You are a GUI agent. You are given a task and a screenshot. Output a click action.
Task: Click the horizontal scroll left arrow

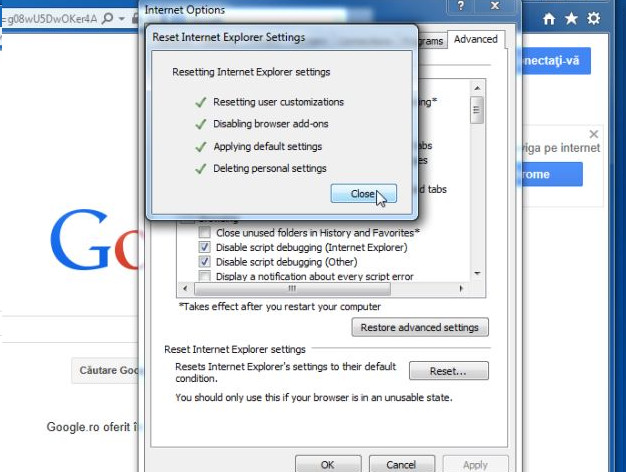tap(185, 288)
